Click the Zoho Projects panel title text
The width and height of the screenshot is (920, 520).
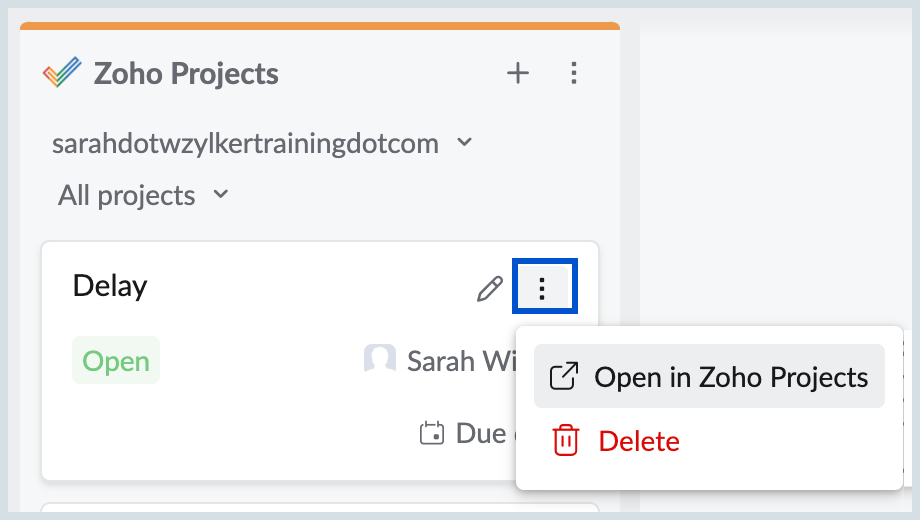[x=186, y=73]
